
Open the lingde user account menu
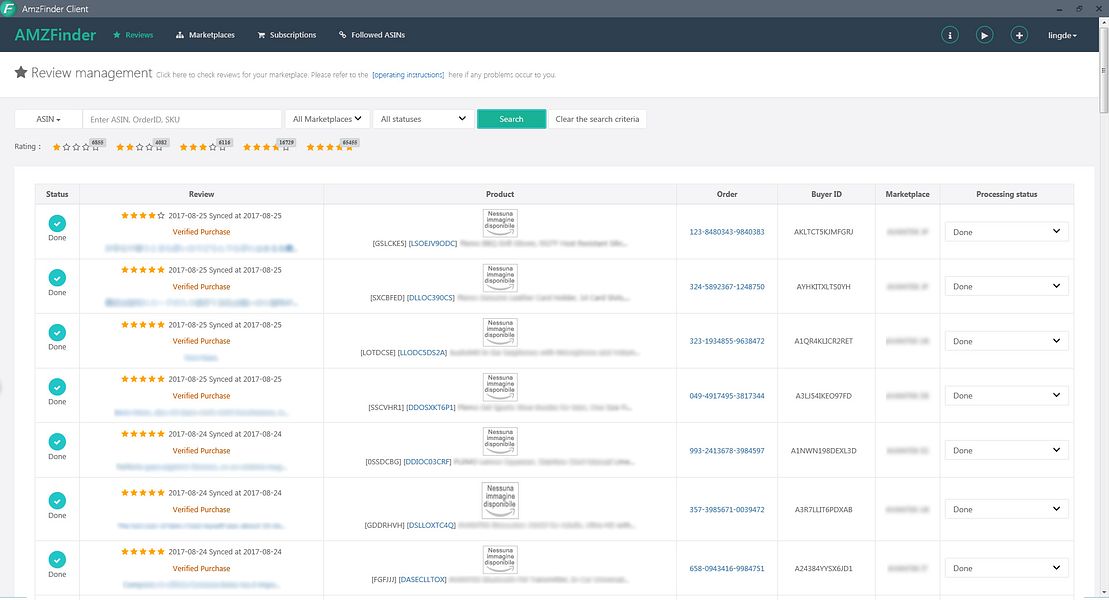pos(1062,35)
